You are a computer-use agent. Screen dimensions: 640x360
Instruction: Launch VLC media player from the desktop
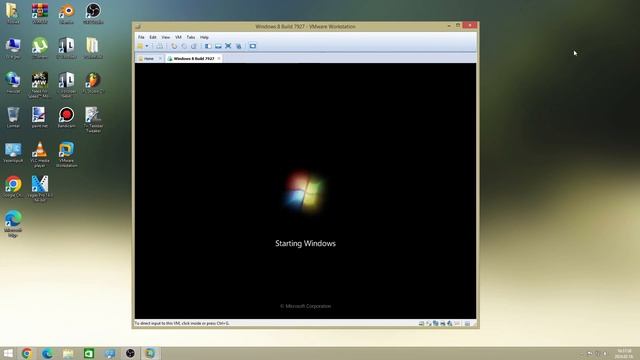point(40,154)
